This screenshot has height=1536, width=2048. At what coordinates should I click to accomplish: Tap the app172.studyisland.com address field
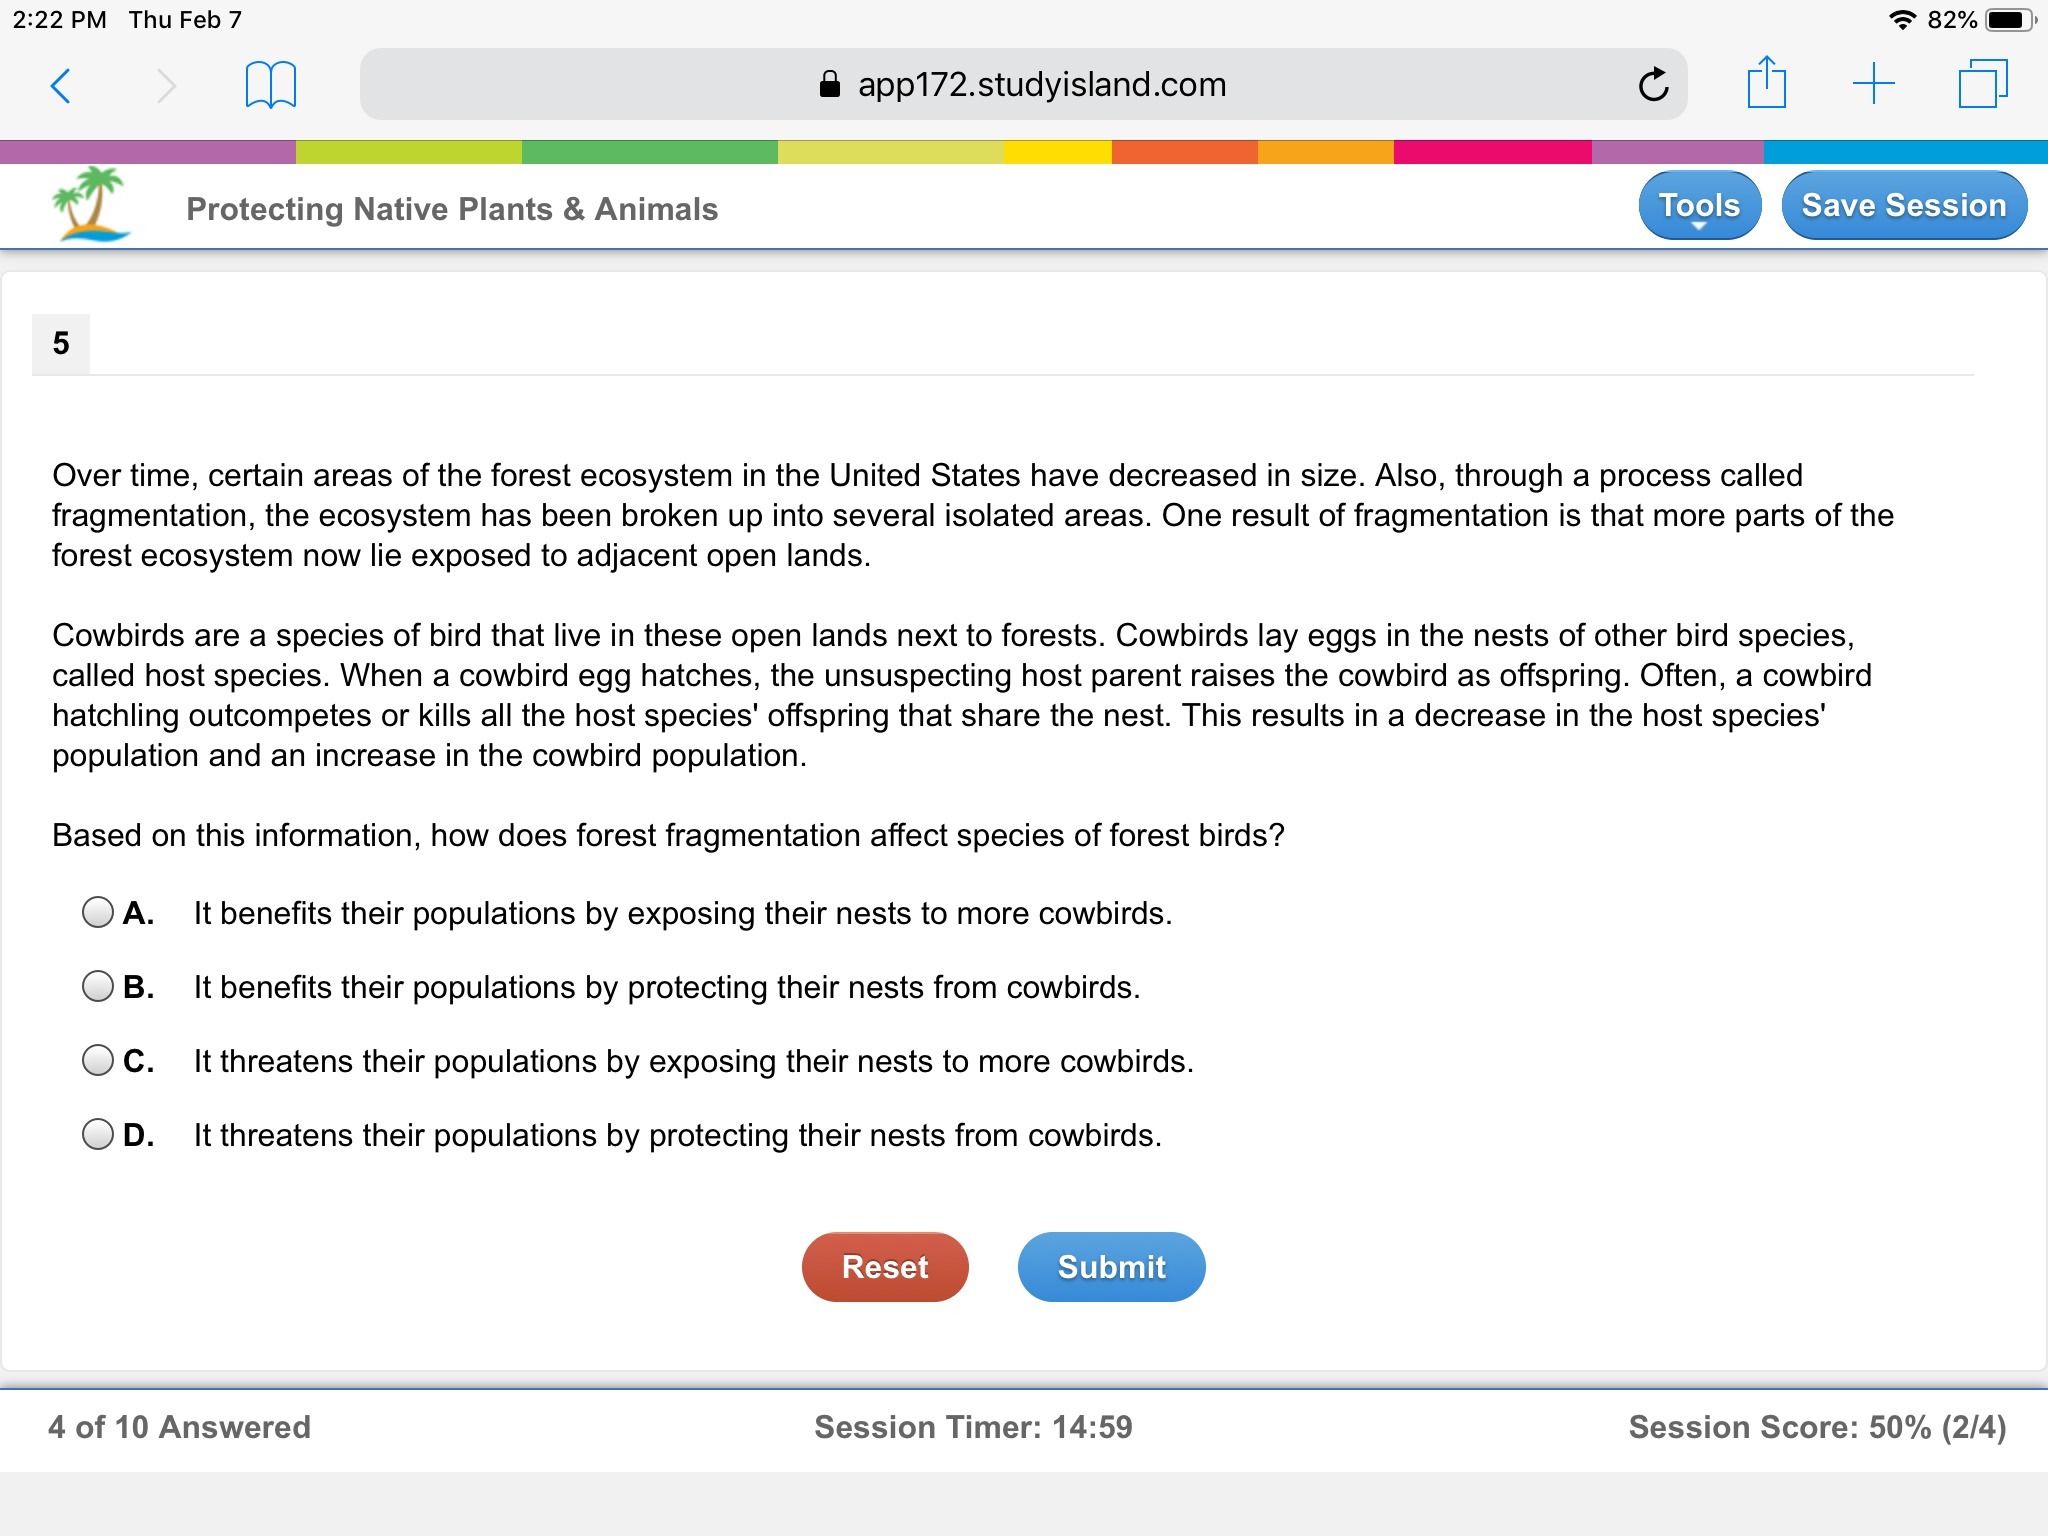1040,85
